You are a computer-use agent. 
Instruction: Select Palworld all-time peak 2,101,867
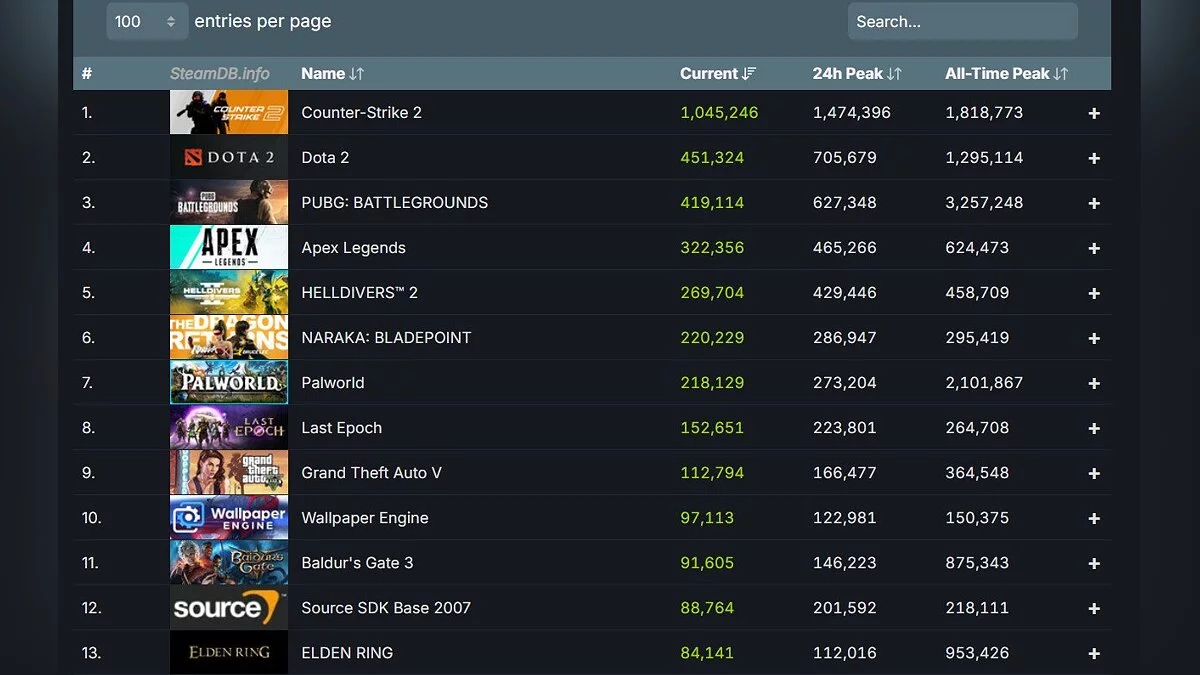click(984, 382)
